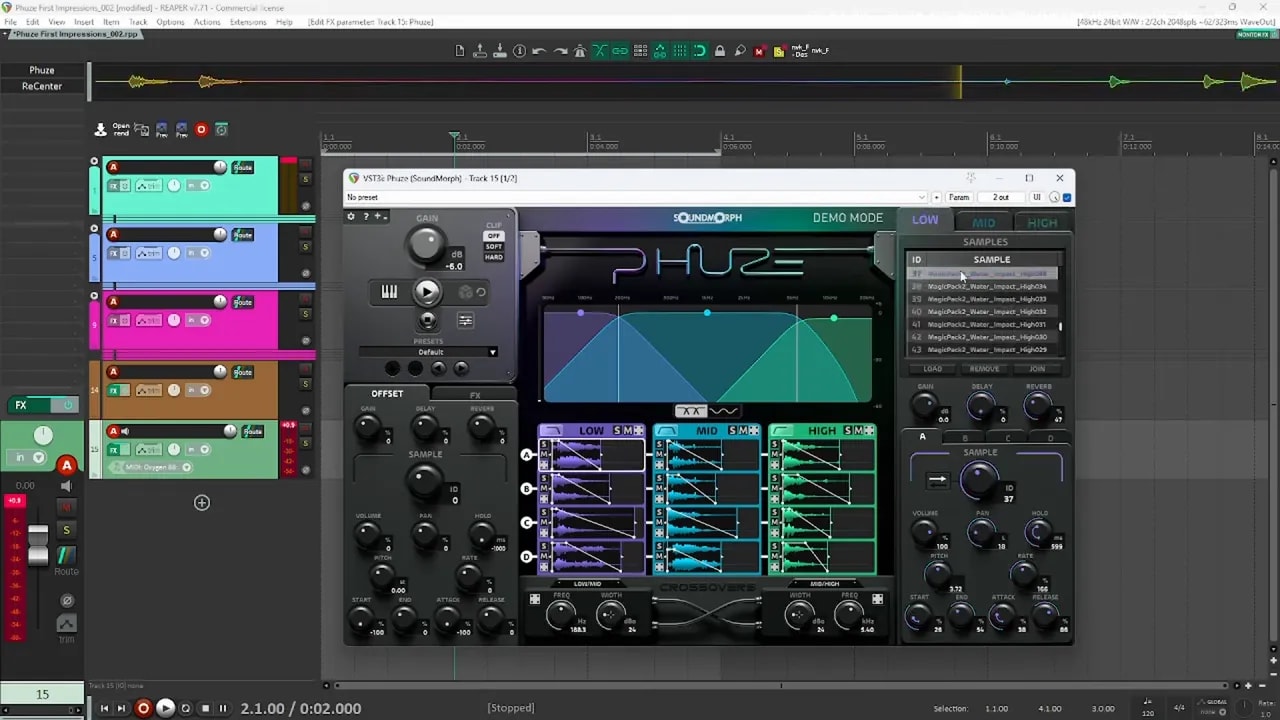Click Reaper transport record button
The width and height of the screenshot is (1280, 720).
click(143, 708)
